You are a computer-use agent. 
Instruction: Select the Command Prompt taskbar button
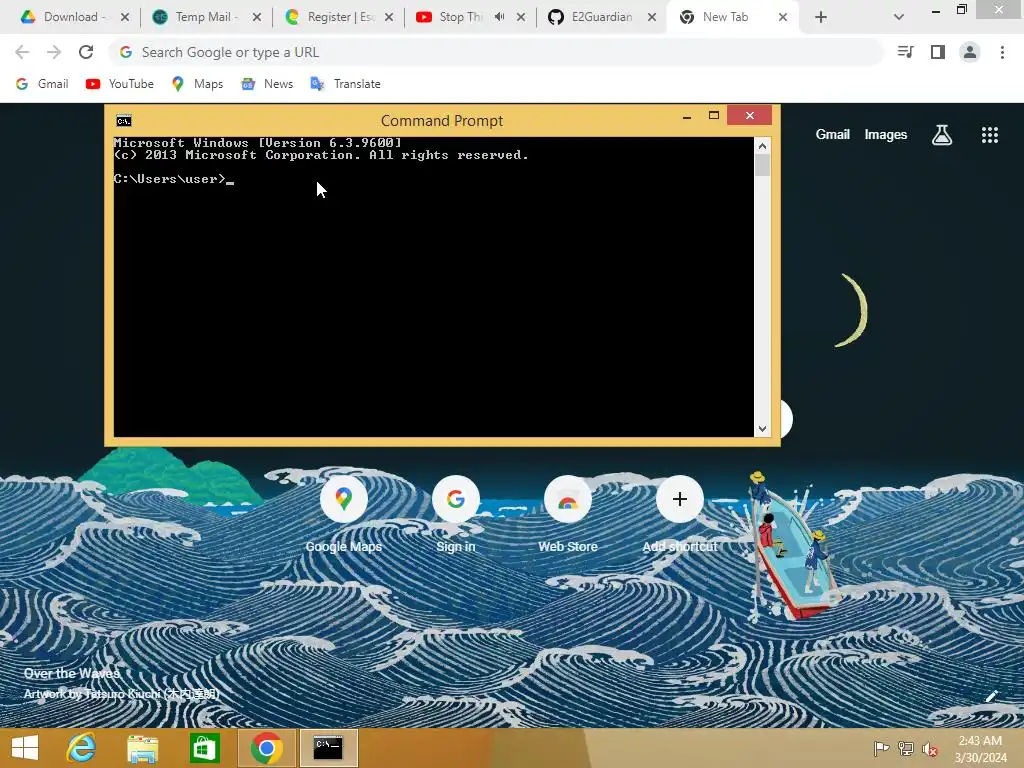click(328, 748)
